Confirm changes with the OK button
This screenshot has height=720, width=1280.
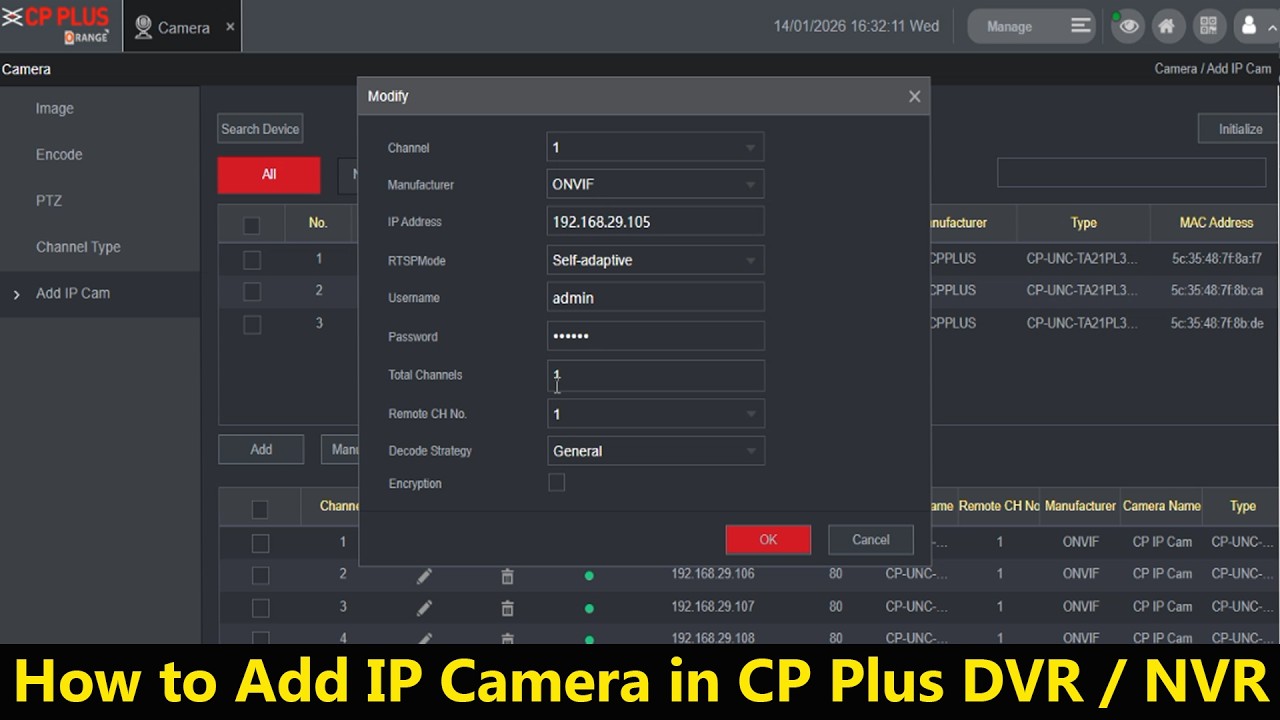(x=768, y=539)
